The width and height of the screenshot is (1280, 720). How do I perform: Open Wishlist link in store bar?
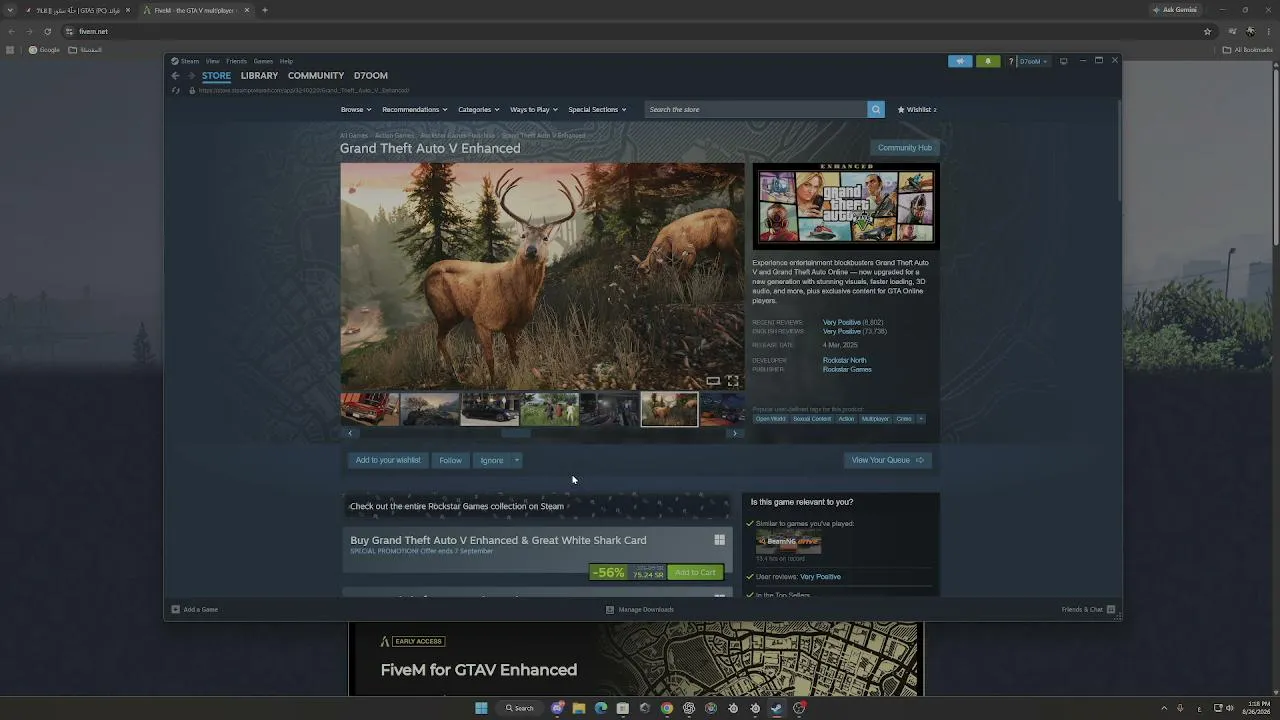[917, 109]
